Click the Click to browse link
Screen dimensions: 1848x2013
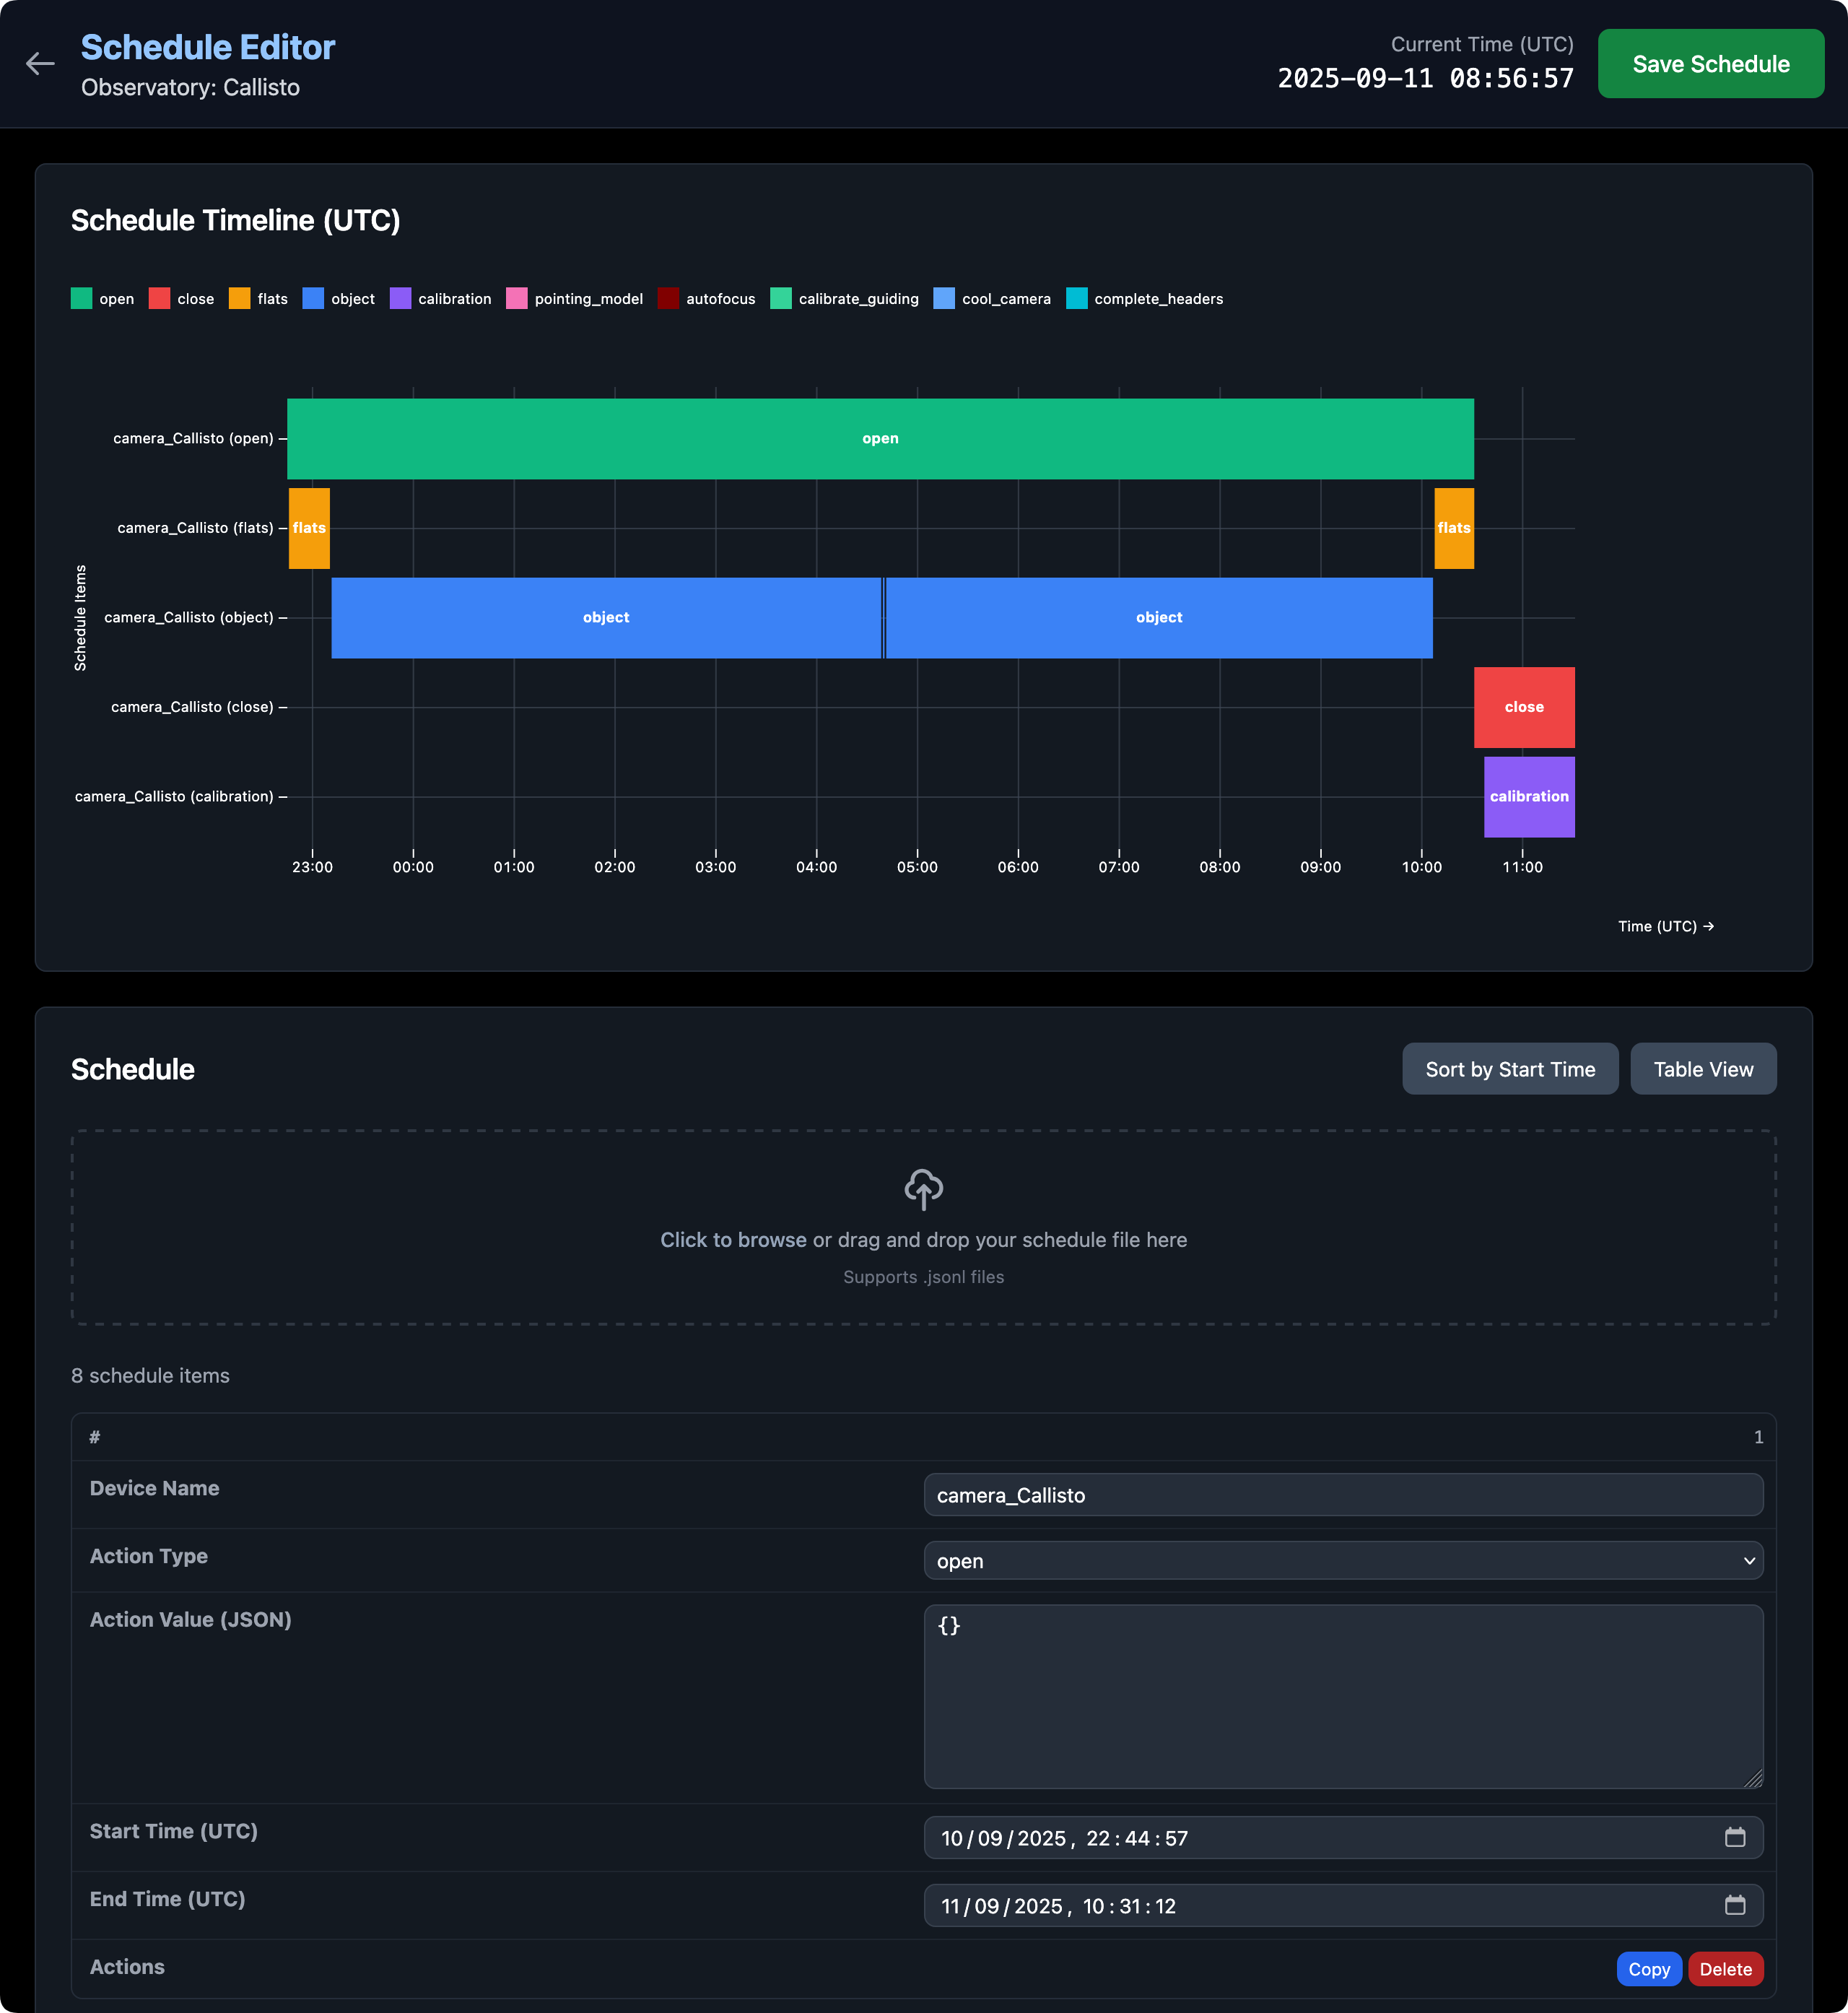[x=733, y=1240]
